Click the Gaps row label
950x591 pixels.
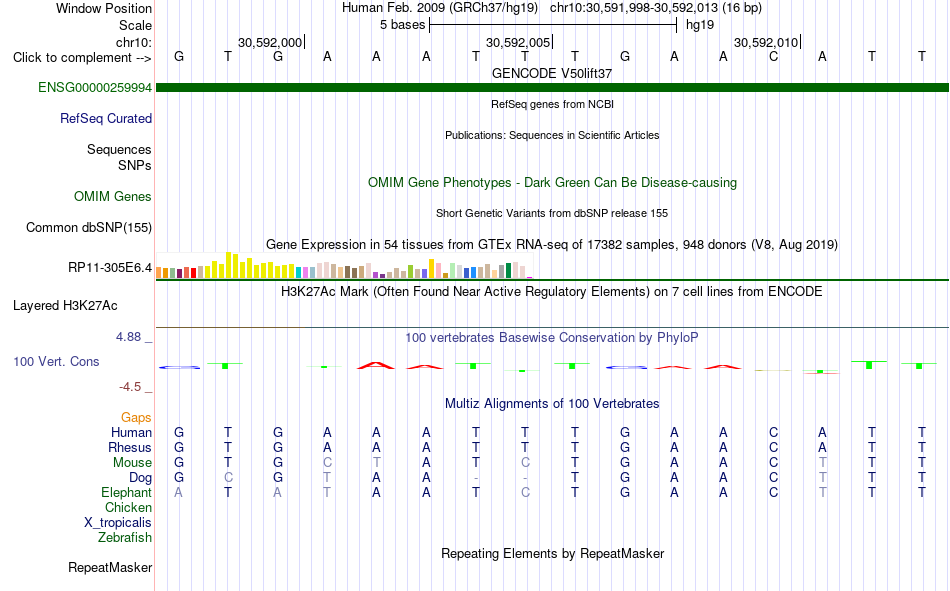[x=136, y=417]
